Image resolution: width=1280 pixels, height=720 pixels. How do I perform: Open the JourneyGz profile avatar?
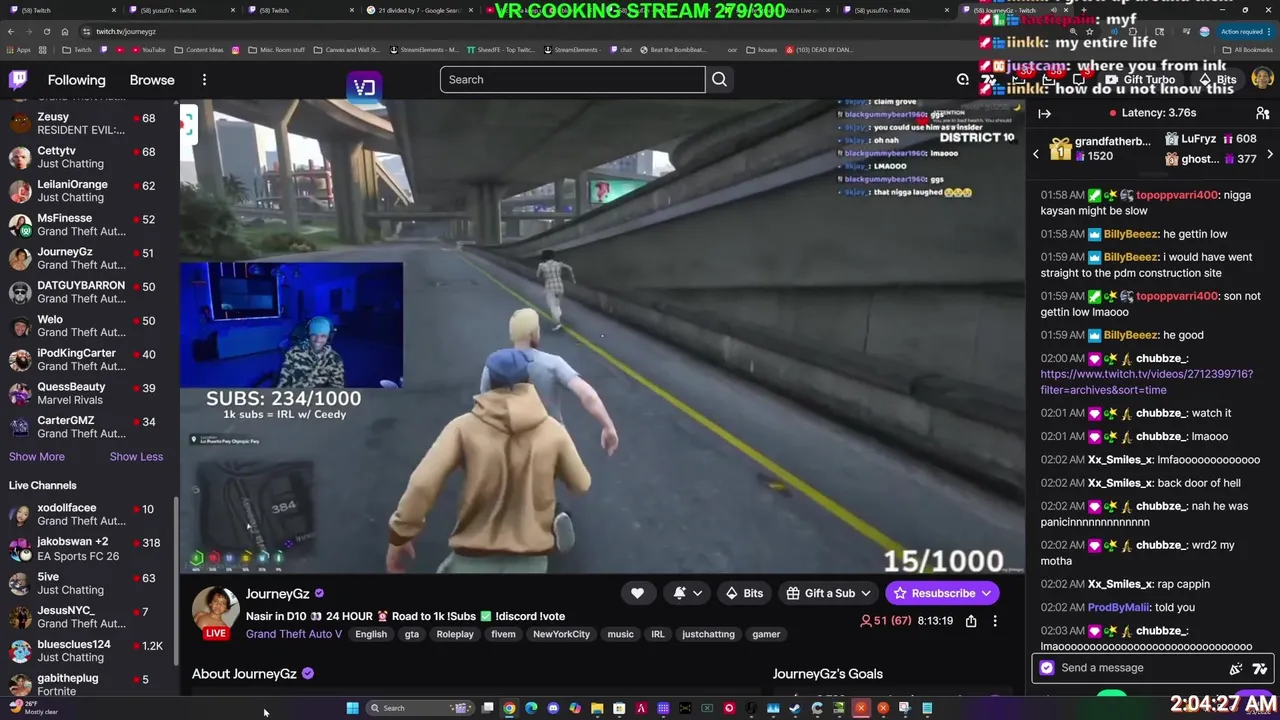[216, 609]
